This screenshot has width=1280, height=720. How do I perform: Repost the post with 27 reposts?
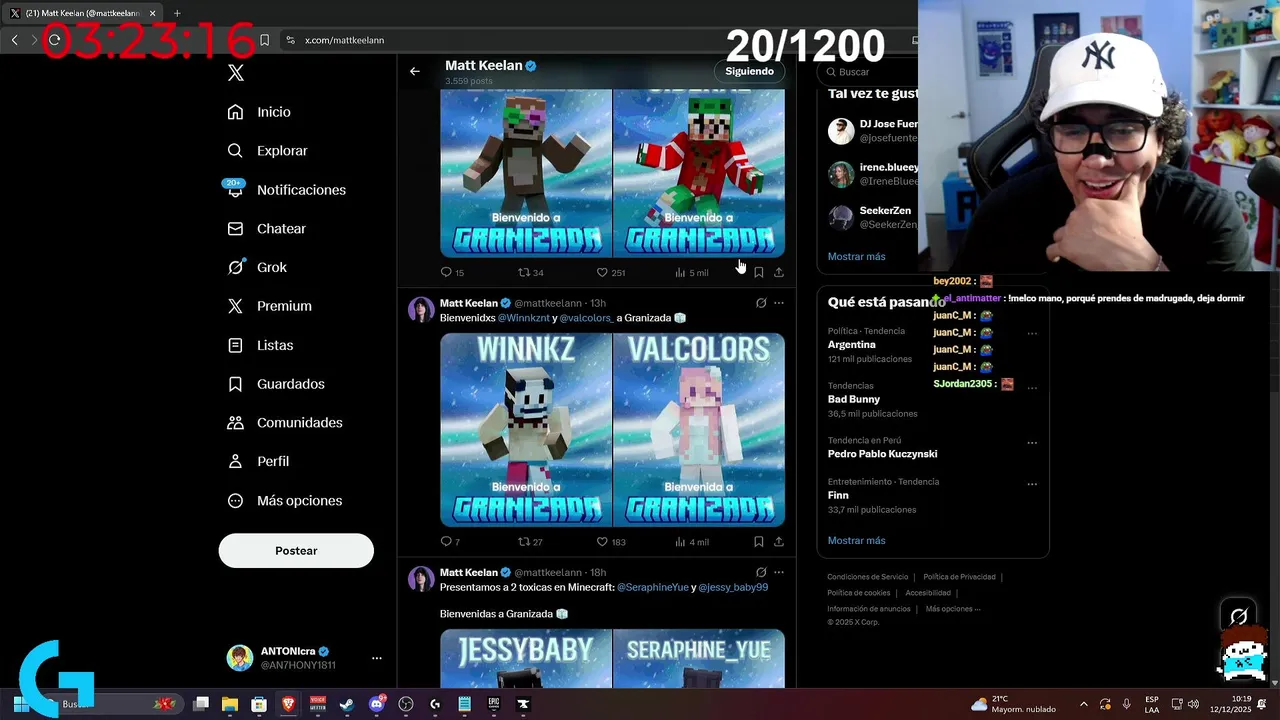tap(531, 542)
